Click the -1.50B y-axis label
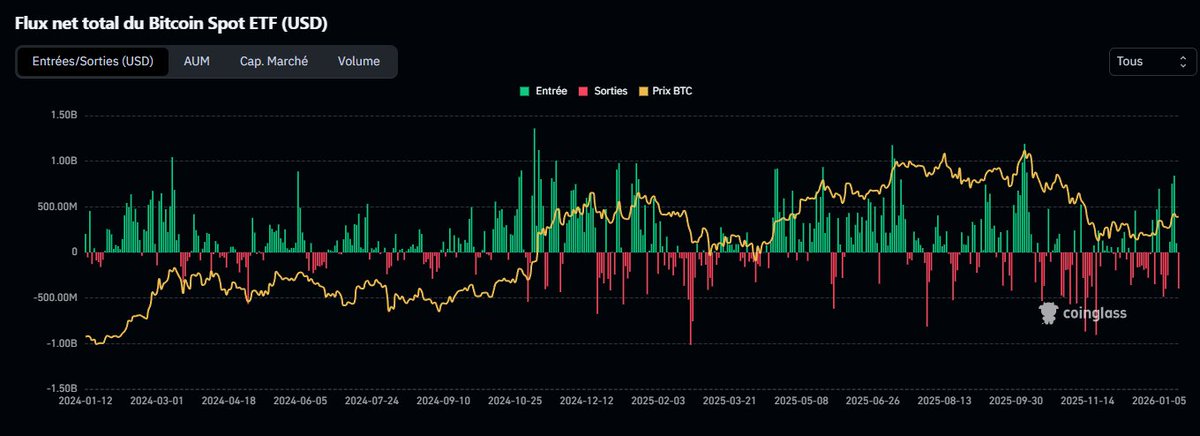The width and height of the screenshot is (1200, 436). 61,389
